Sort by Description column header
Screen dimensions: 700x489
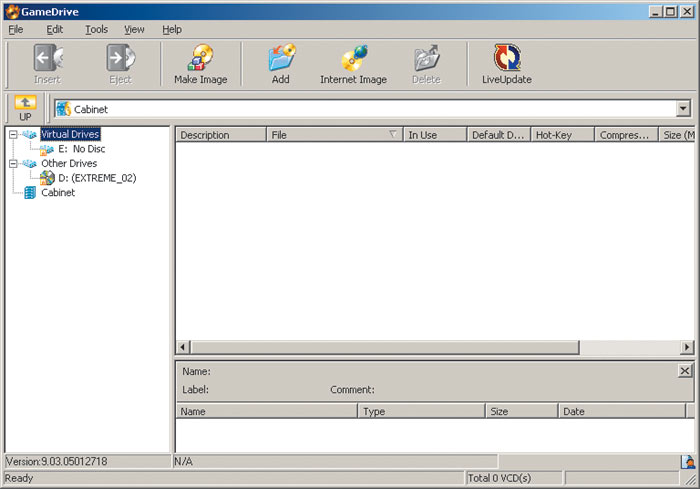[x=221, y=134]
